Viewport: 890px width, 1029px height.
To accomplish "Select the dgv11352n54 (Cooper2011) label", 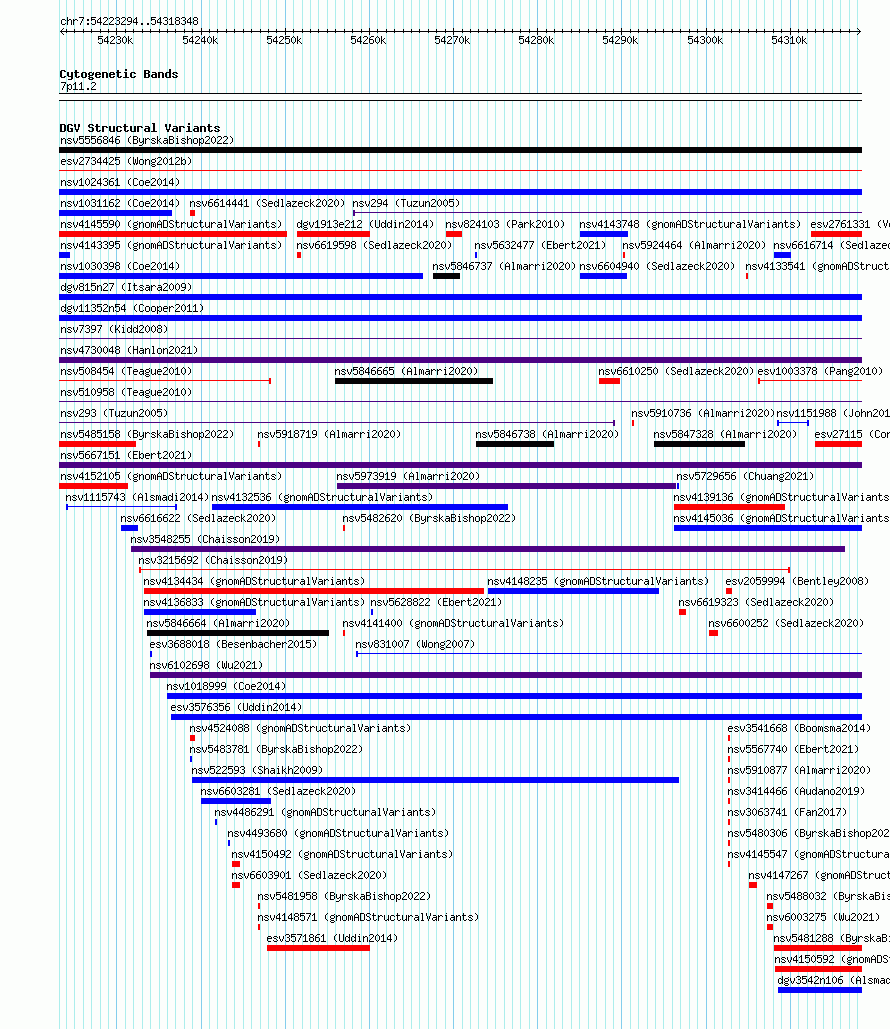I will pyautogui.click(x=131, y=308).
